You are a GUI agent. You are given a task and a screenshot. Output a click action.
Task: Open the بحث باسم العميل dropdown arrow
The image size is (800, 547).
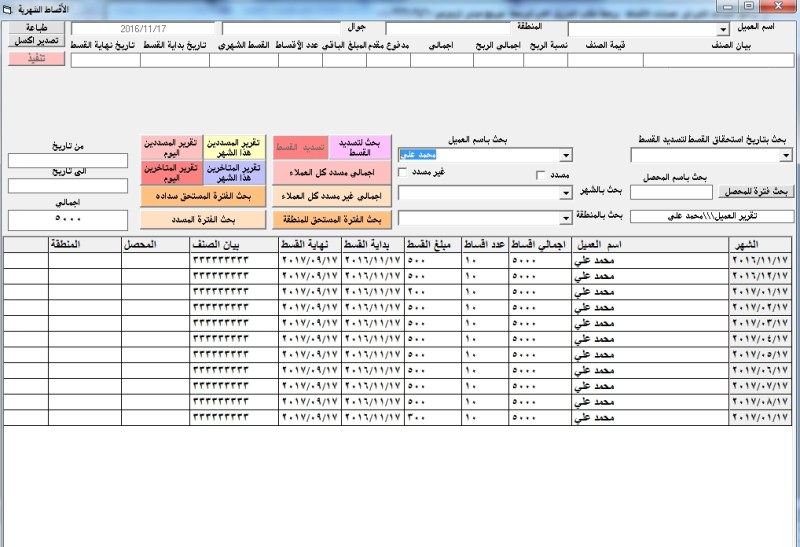[566, 155]
